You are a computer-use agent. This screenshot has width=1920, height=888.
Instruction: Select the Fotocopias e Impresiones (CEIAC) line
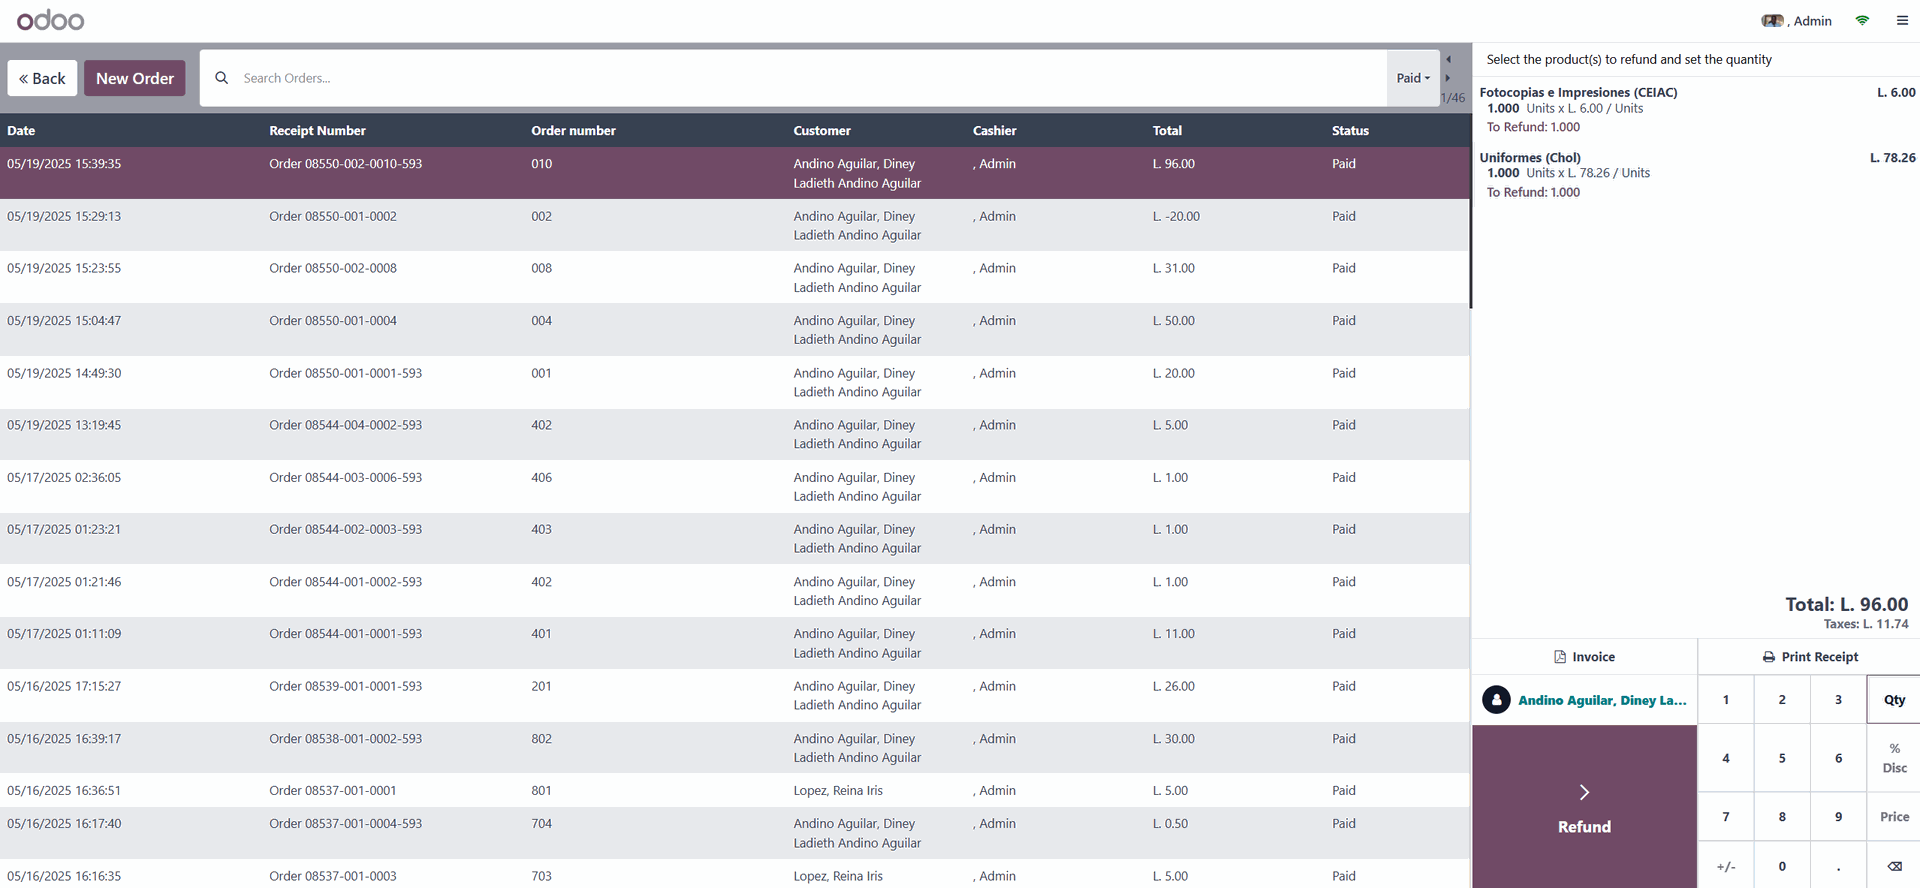1696,109
